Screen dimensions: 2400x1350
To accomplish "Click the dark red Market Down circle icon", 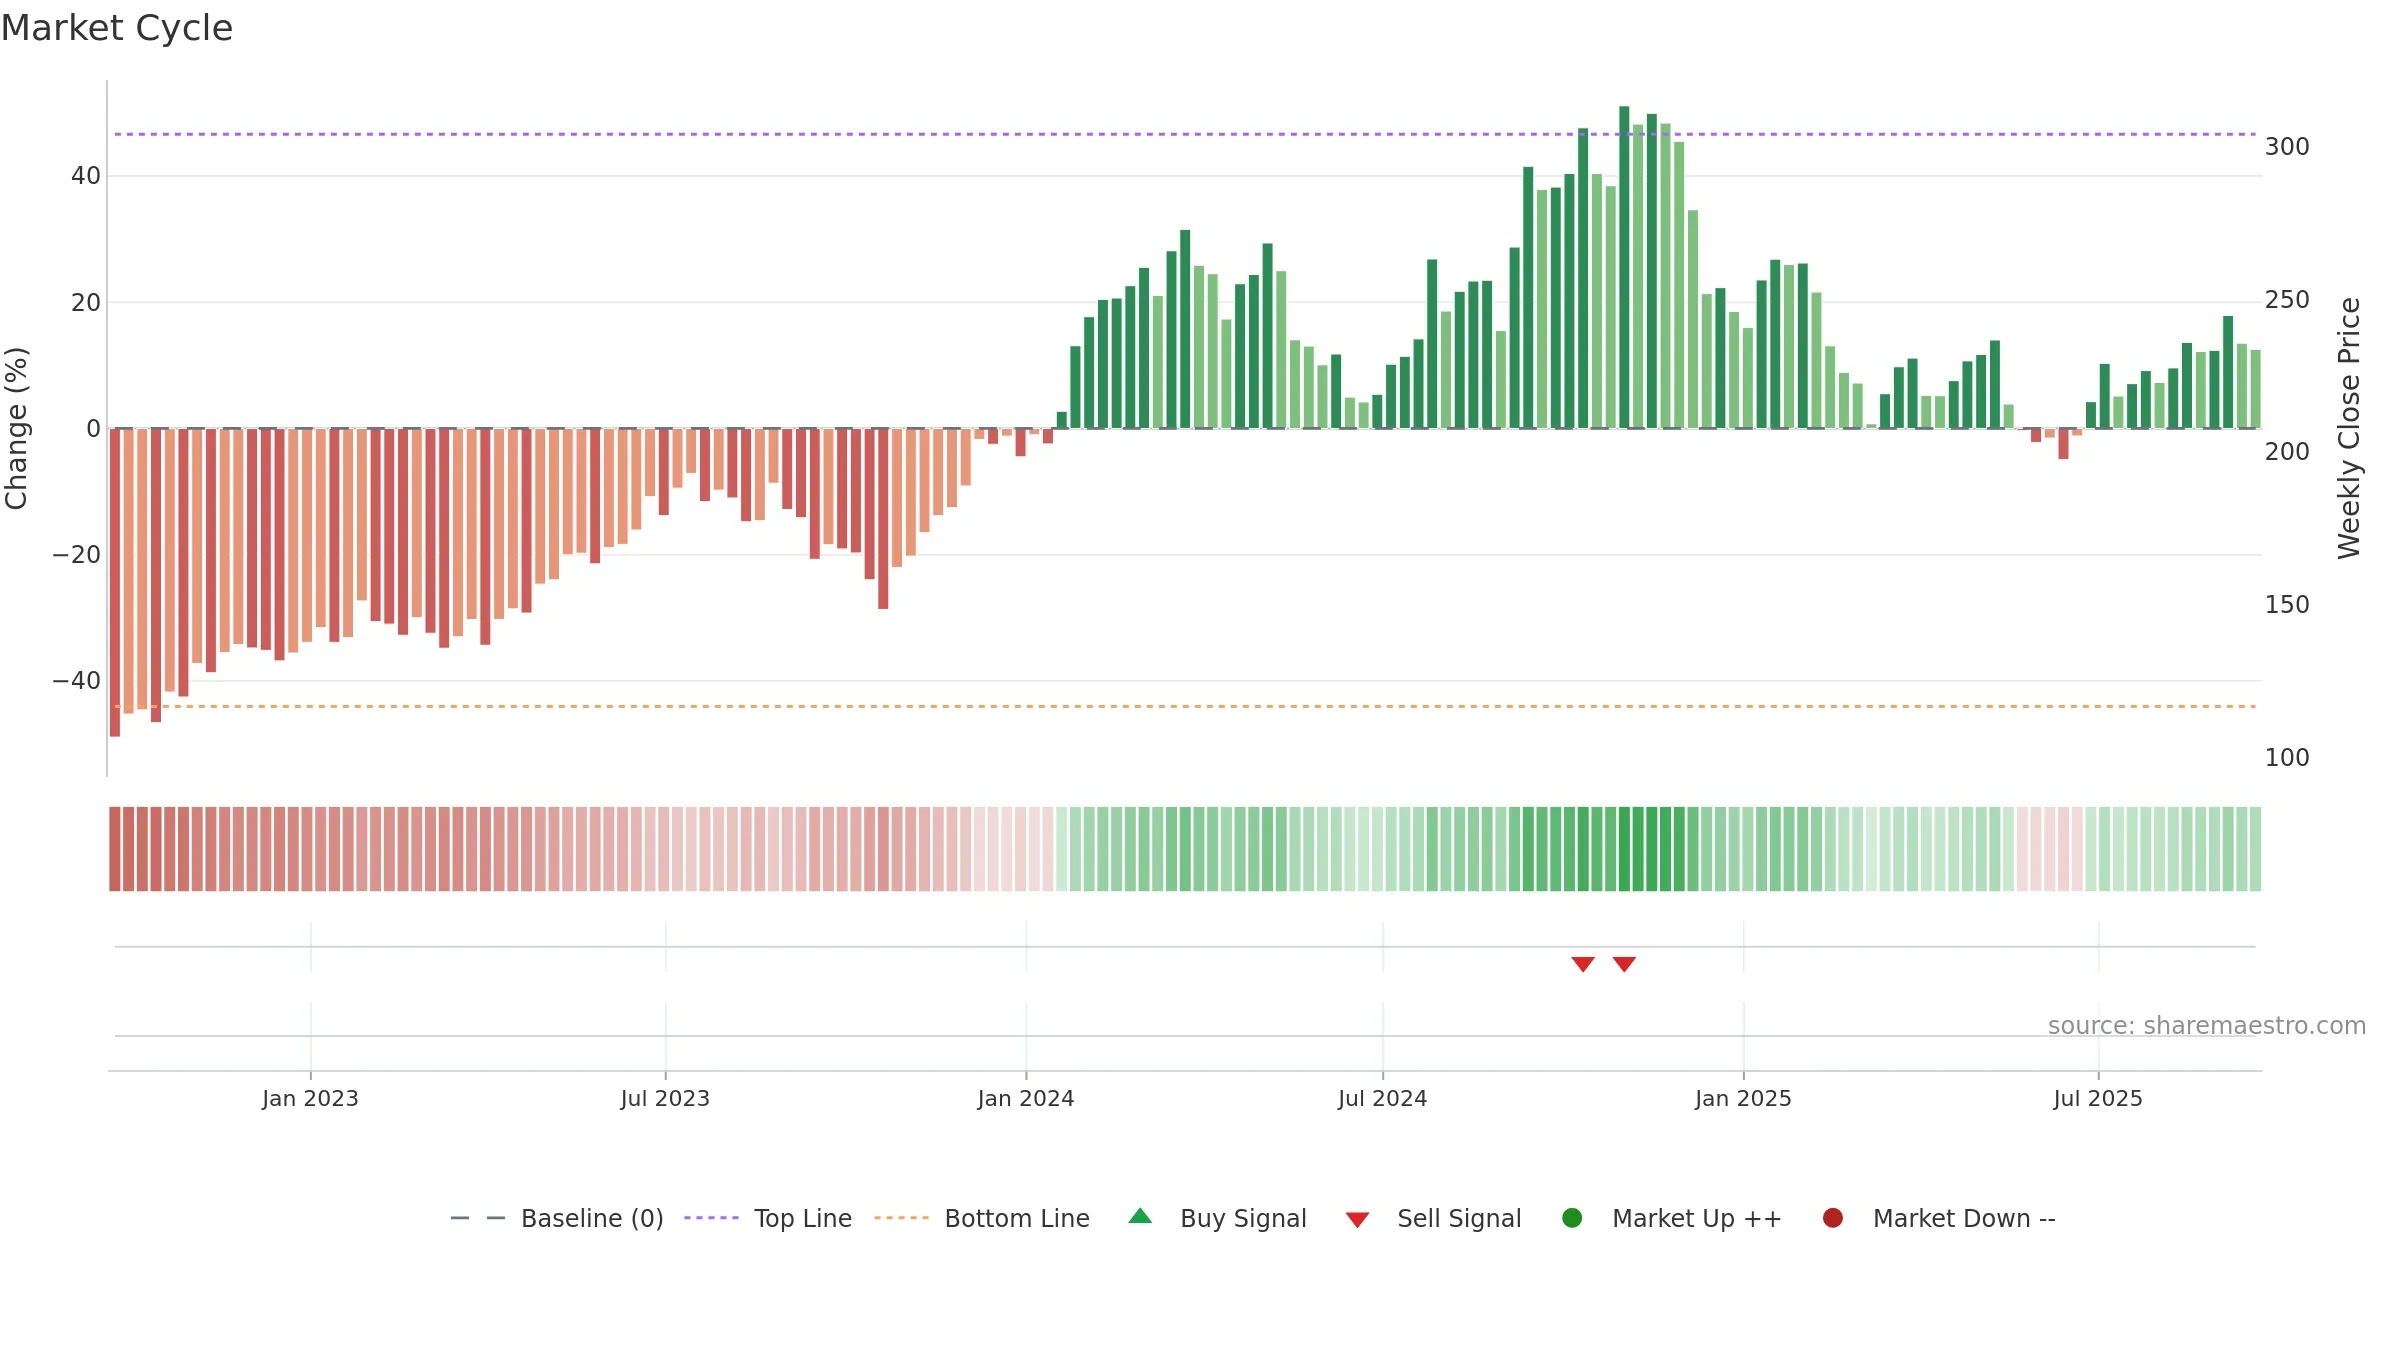I will click(1833, 1218).
